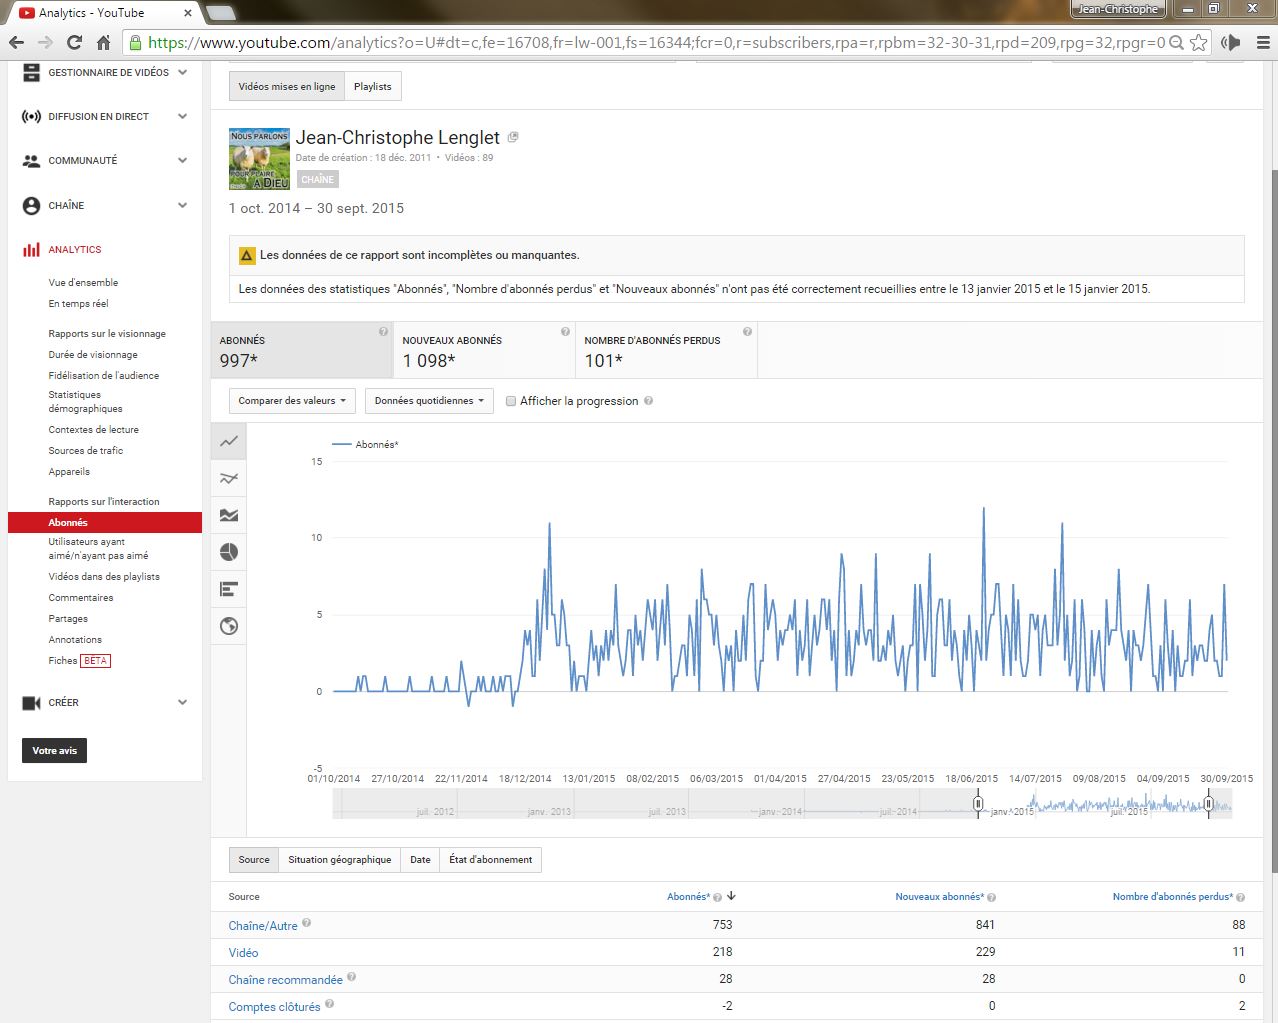Select the Nouveaux abonnés metric card
Image resolution: width=1278 pixels, height=1023 pixels.
(x=484, y=350)
